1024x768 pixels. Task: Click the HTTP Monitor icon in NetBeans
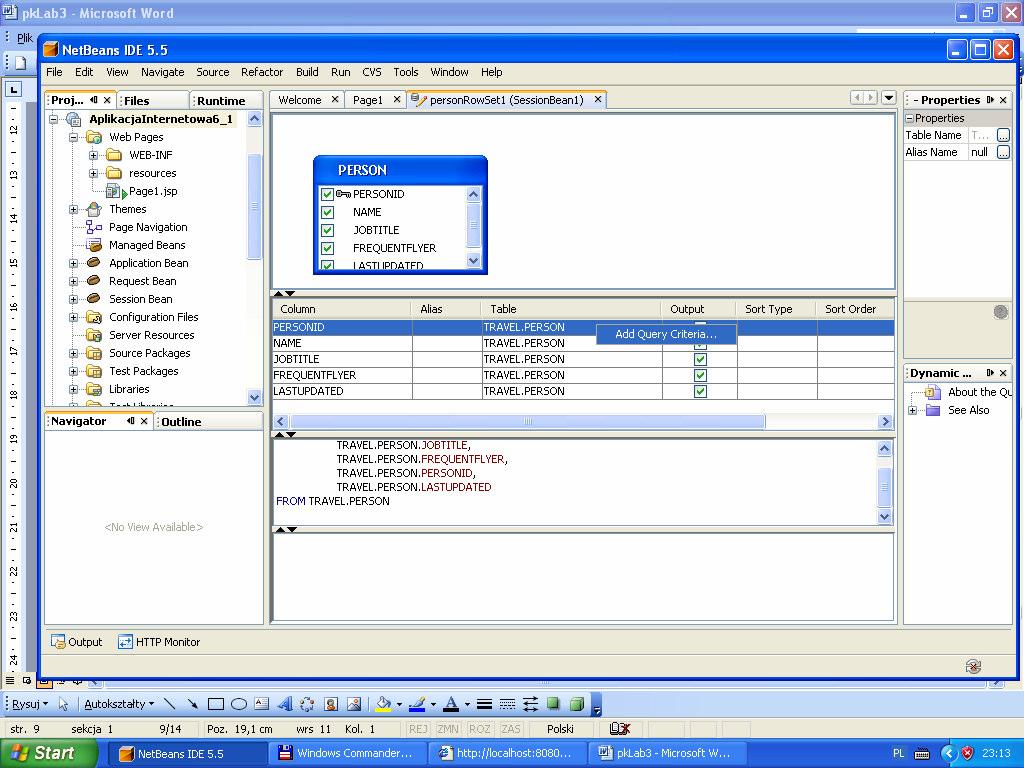(125, 642)
